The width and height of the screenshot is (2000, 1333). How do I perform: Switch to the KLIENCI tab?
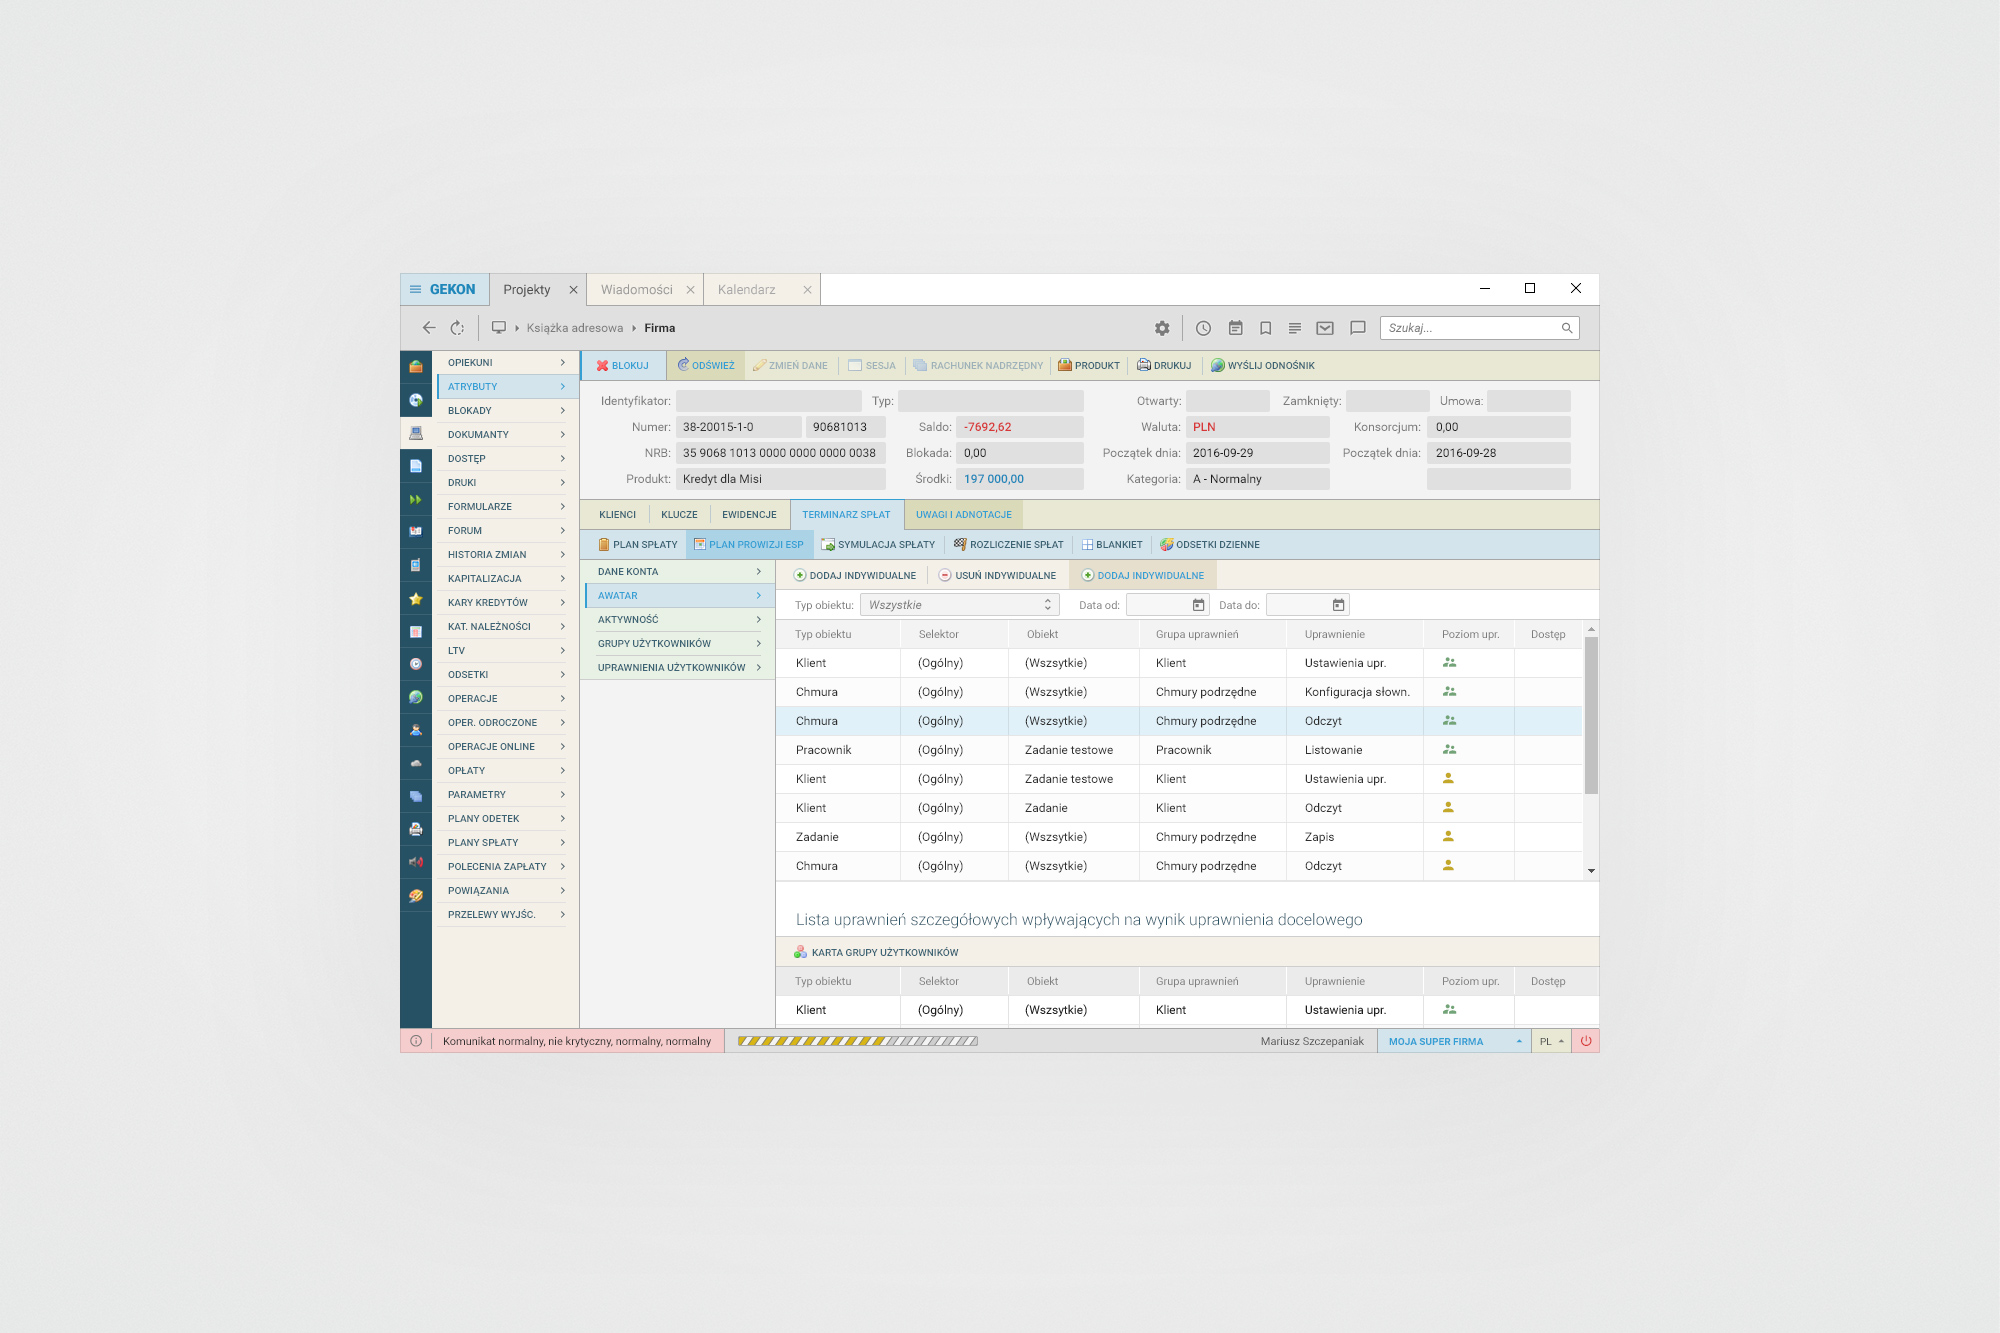point(617,515)
